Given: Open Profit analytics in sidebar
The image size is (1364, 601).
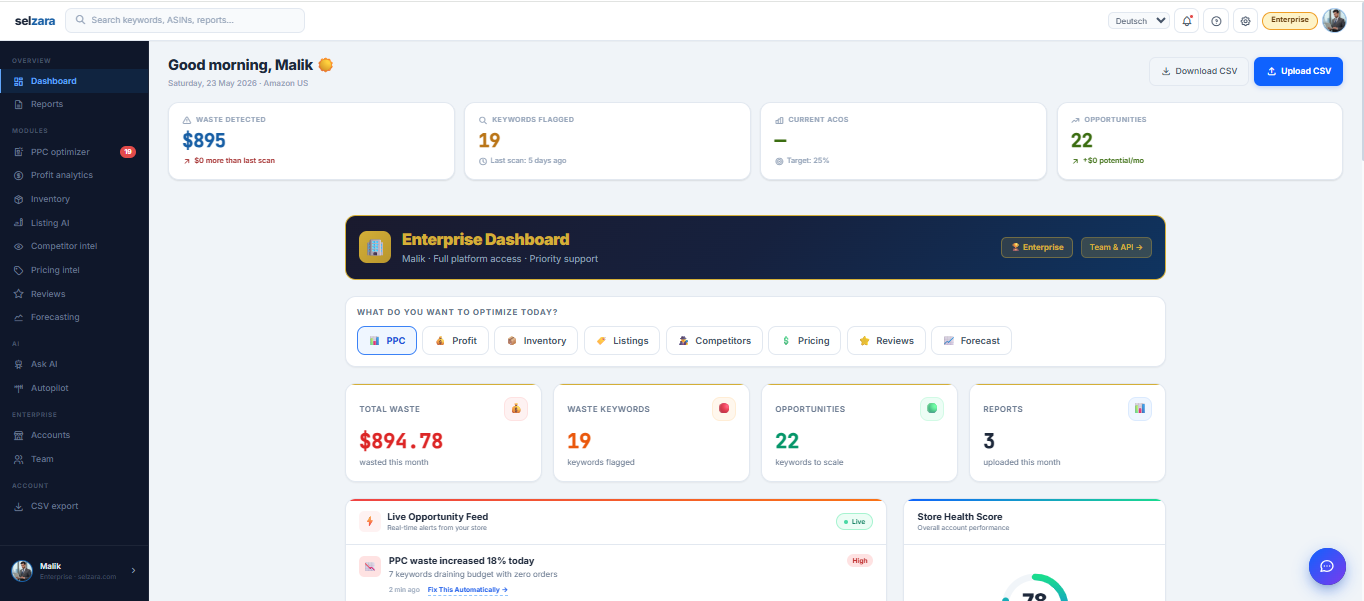Looking at the screenshot, I should (74, 175).
